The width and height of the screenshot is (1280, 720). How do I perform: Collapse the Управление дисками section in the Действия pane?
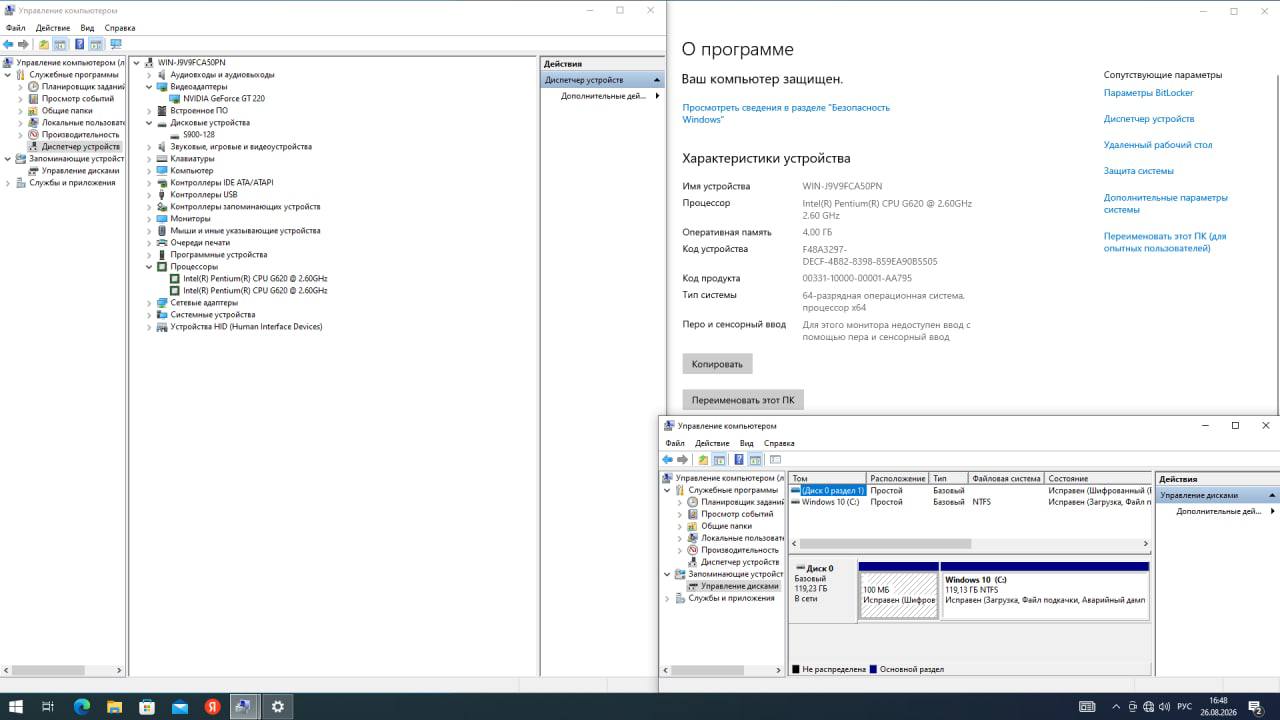(x=1273, y=495)
